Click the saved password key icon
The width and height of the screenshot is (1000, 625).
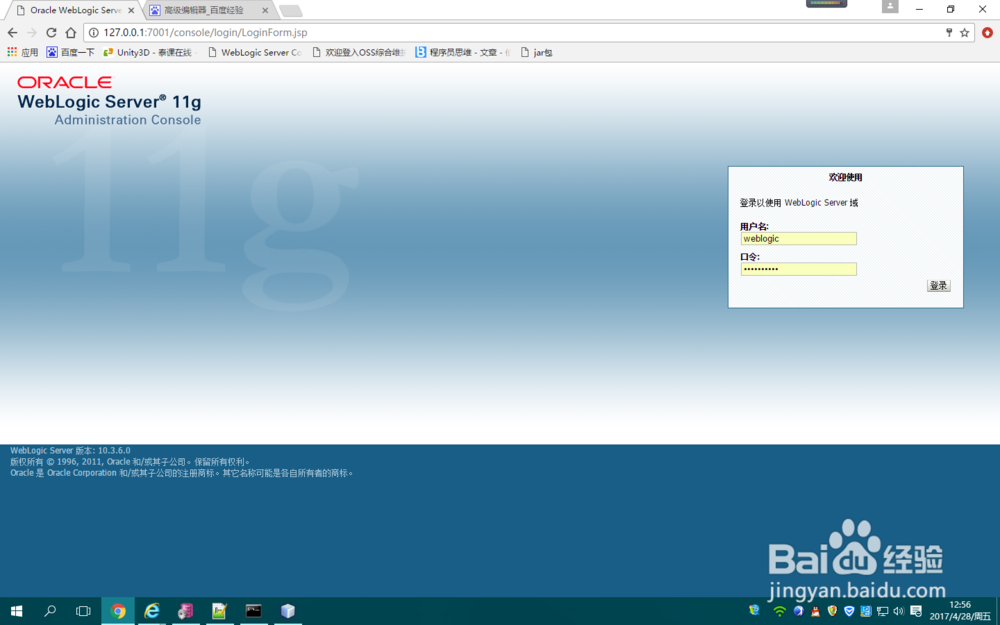pos(949,33)
